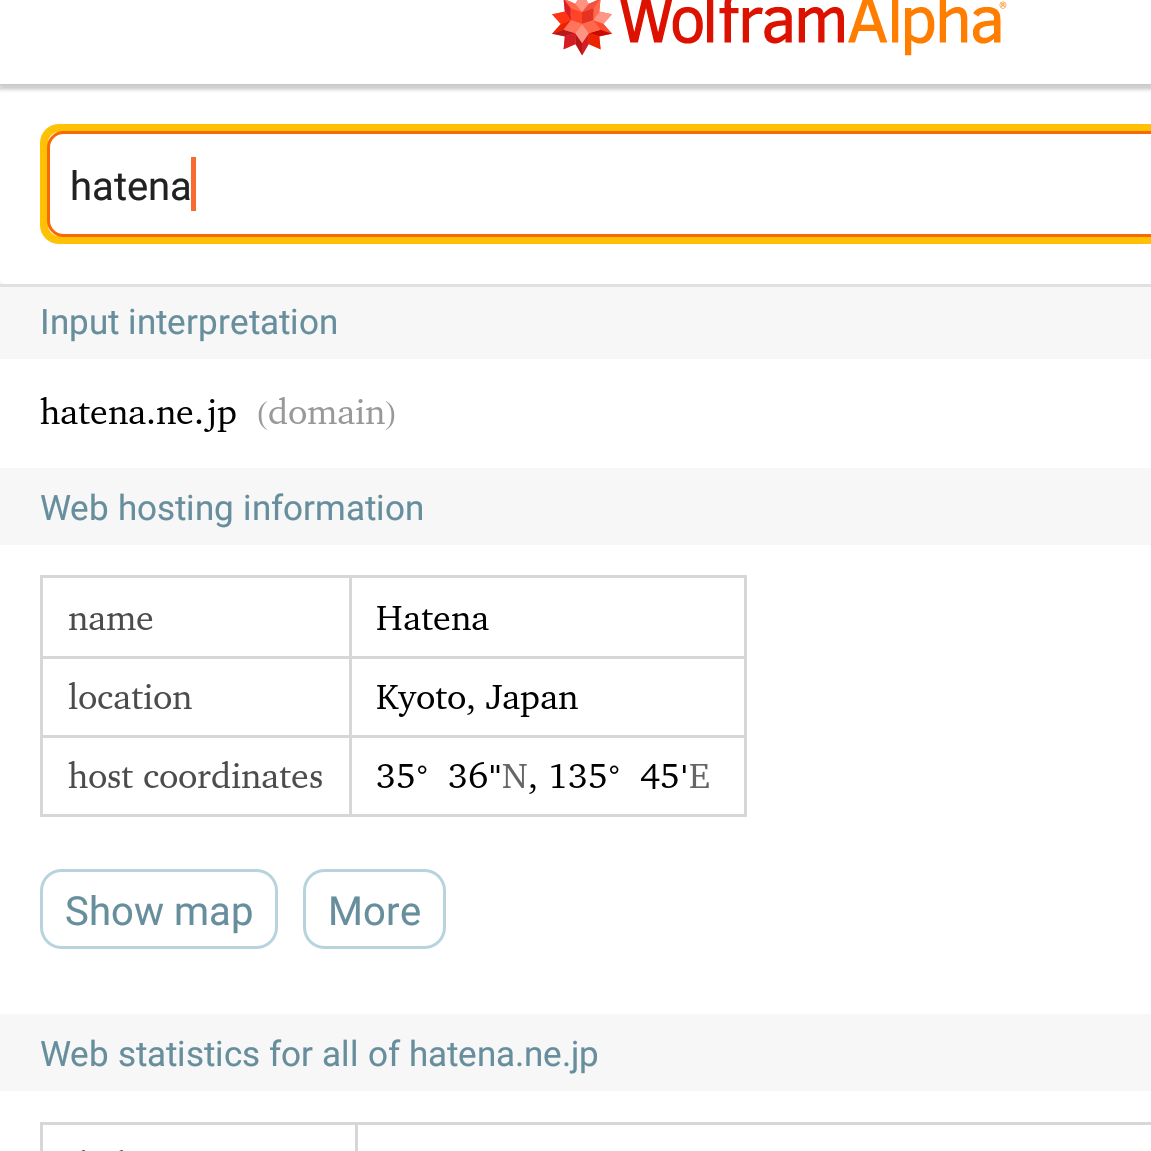This screenshot has height=1151, width=1151.
Task: Click the Web statistics for hatena.ne.jp heading
Action: [319, 1054]
